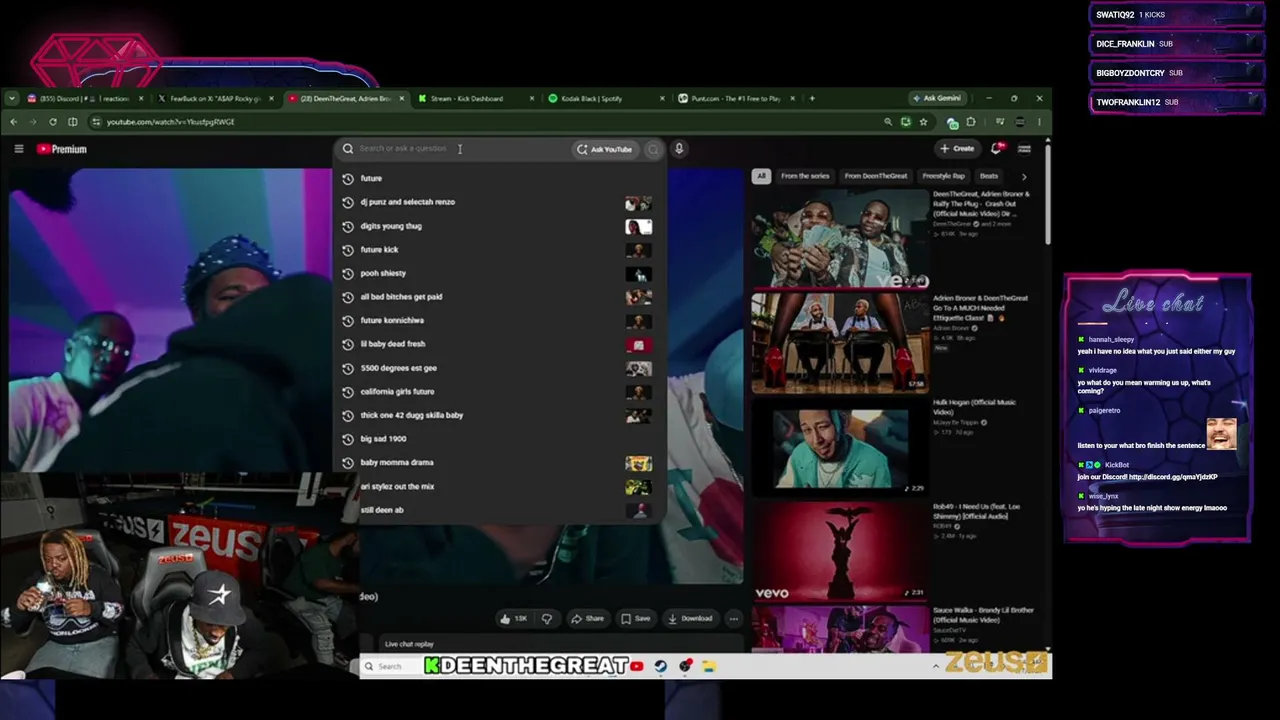
Task: Select the 'Beats' filter chip
Action: tap(989, 176)
